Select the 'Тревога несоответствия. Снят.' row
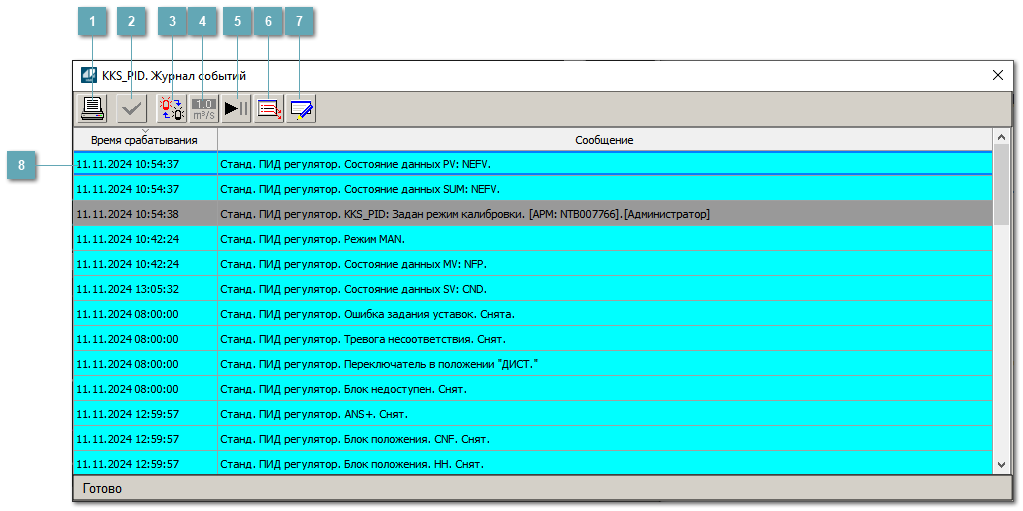The width and height of the screenshot is (1023, 511). pyautogui.click(x=532, y=339)
